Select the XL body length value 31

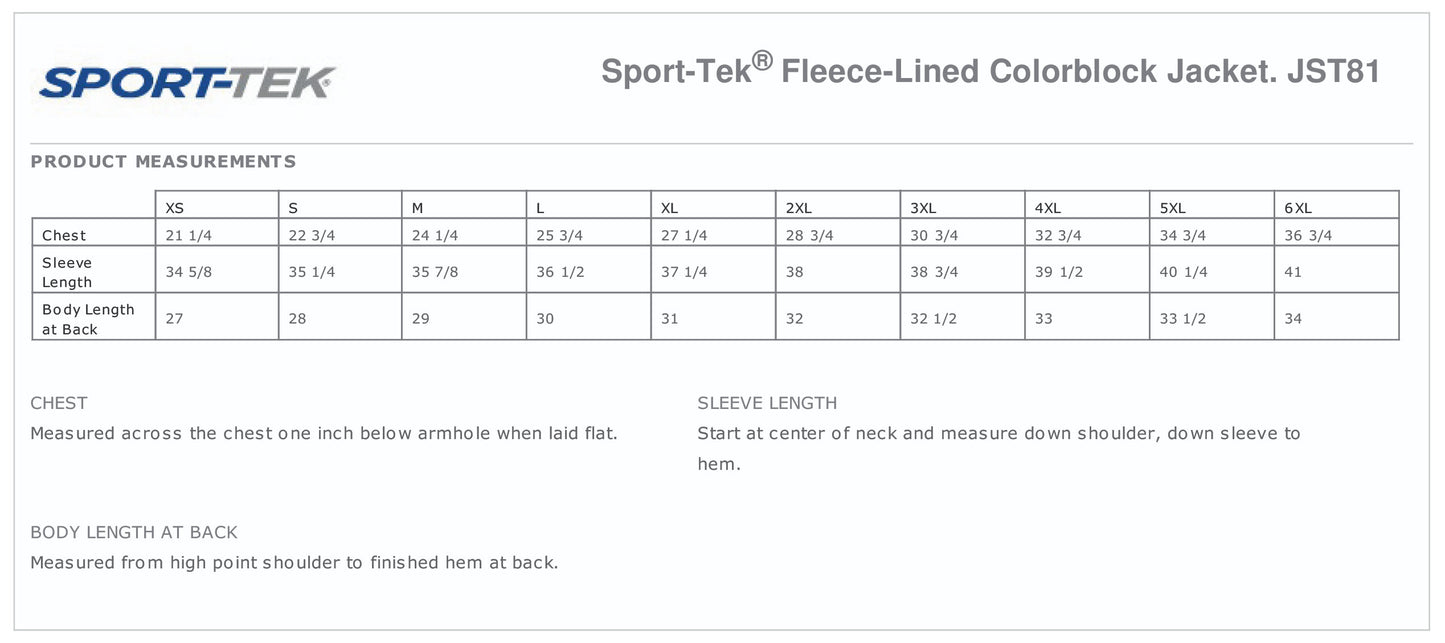point(669,319)
